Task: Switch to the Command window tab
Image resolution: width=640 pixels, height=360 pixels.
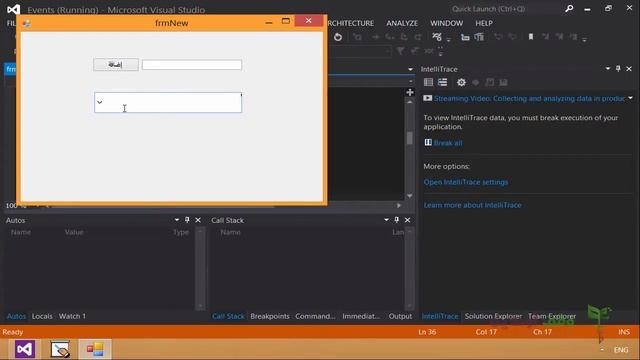Action: coord(315,316)
